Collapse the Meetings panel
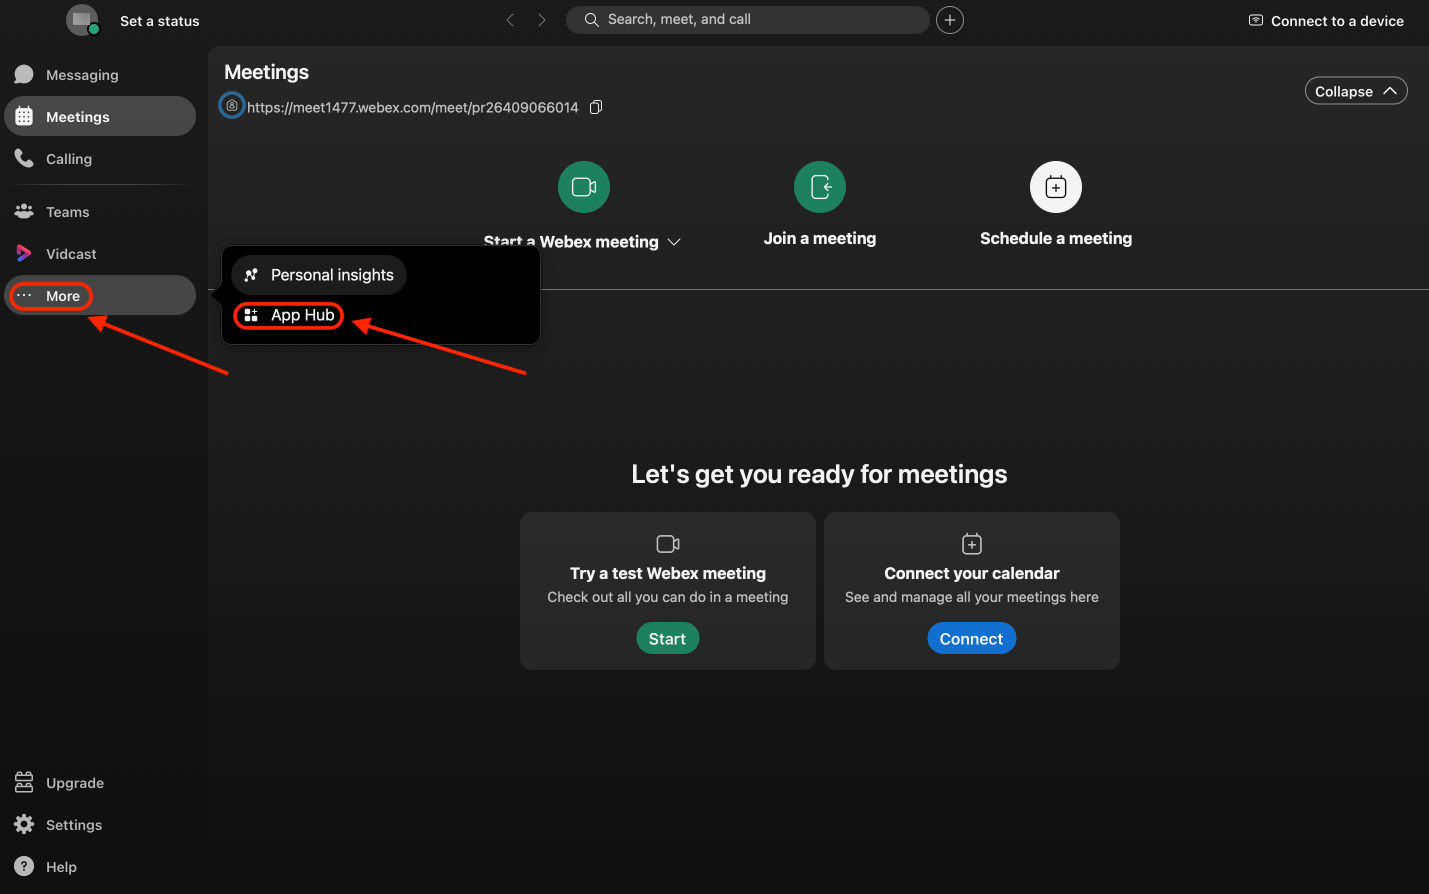This screenshot has height=894, width=1429. (x=1355, y=91)
